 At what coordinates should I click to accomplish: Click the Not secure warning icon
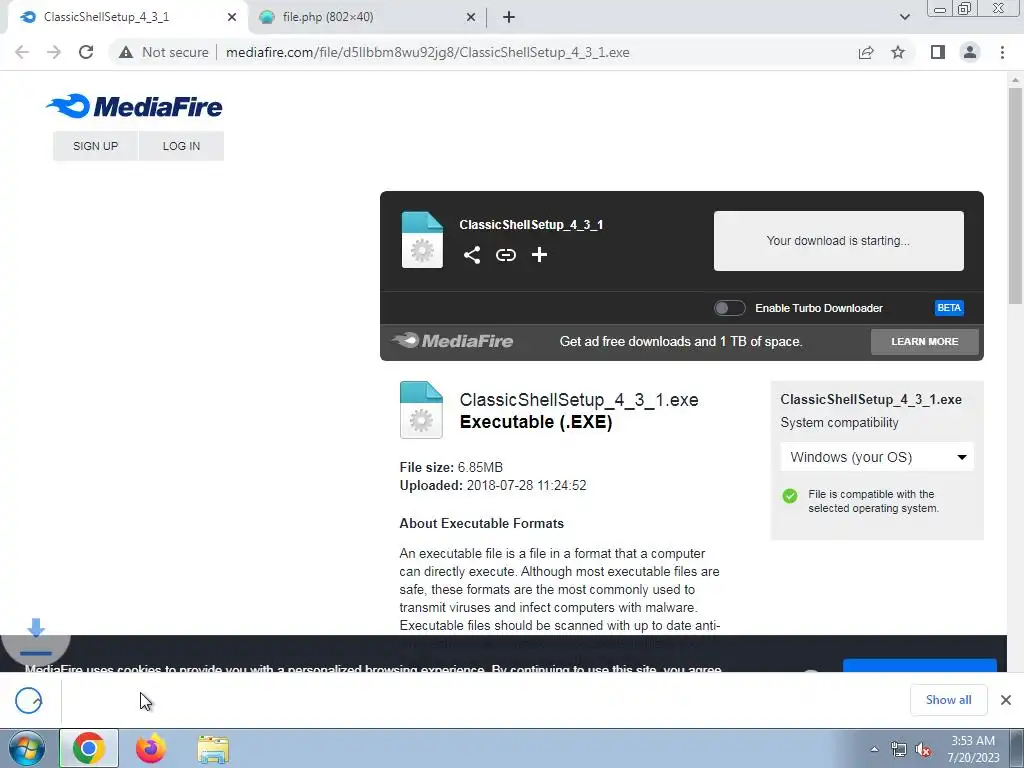tap(125, 52)
